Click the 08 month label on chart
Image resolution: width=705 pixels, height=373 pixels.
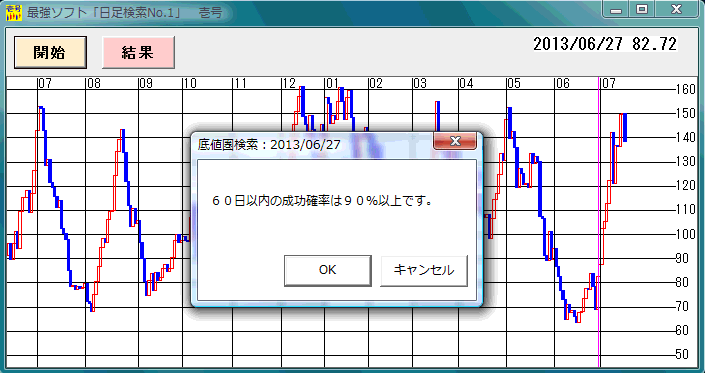(x=94, y=84)
